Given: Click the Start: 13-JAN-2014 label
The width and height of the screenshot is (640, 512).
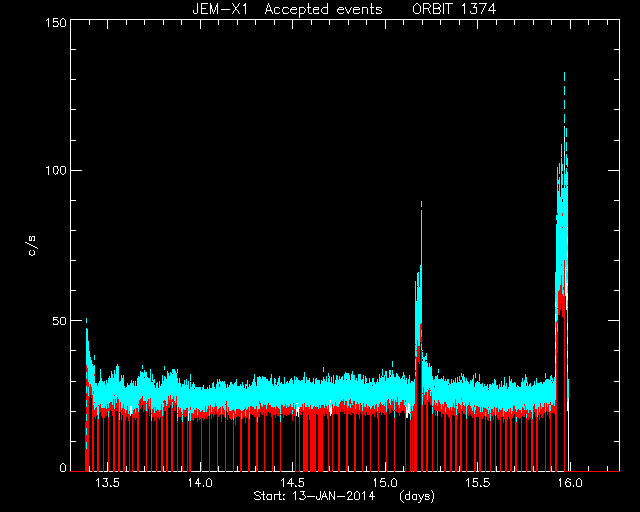Looking at the screenshot, I should pyautogui.click(x=314, y=496).
